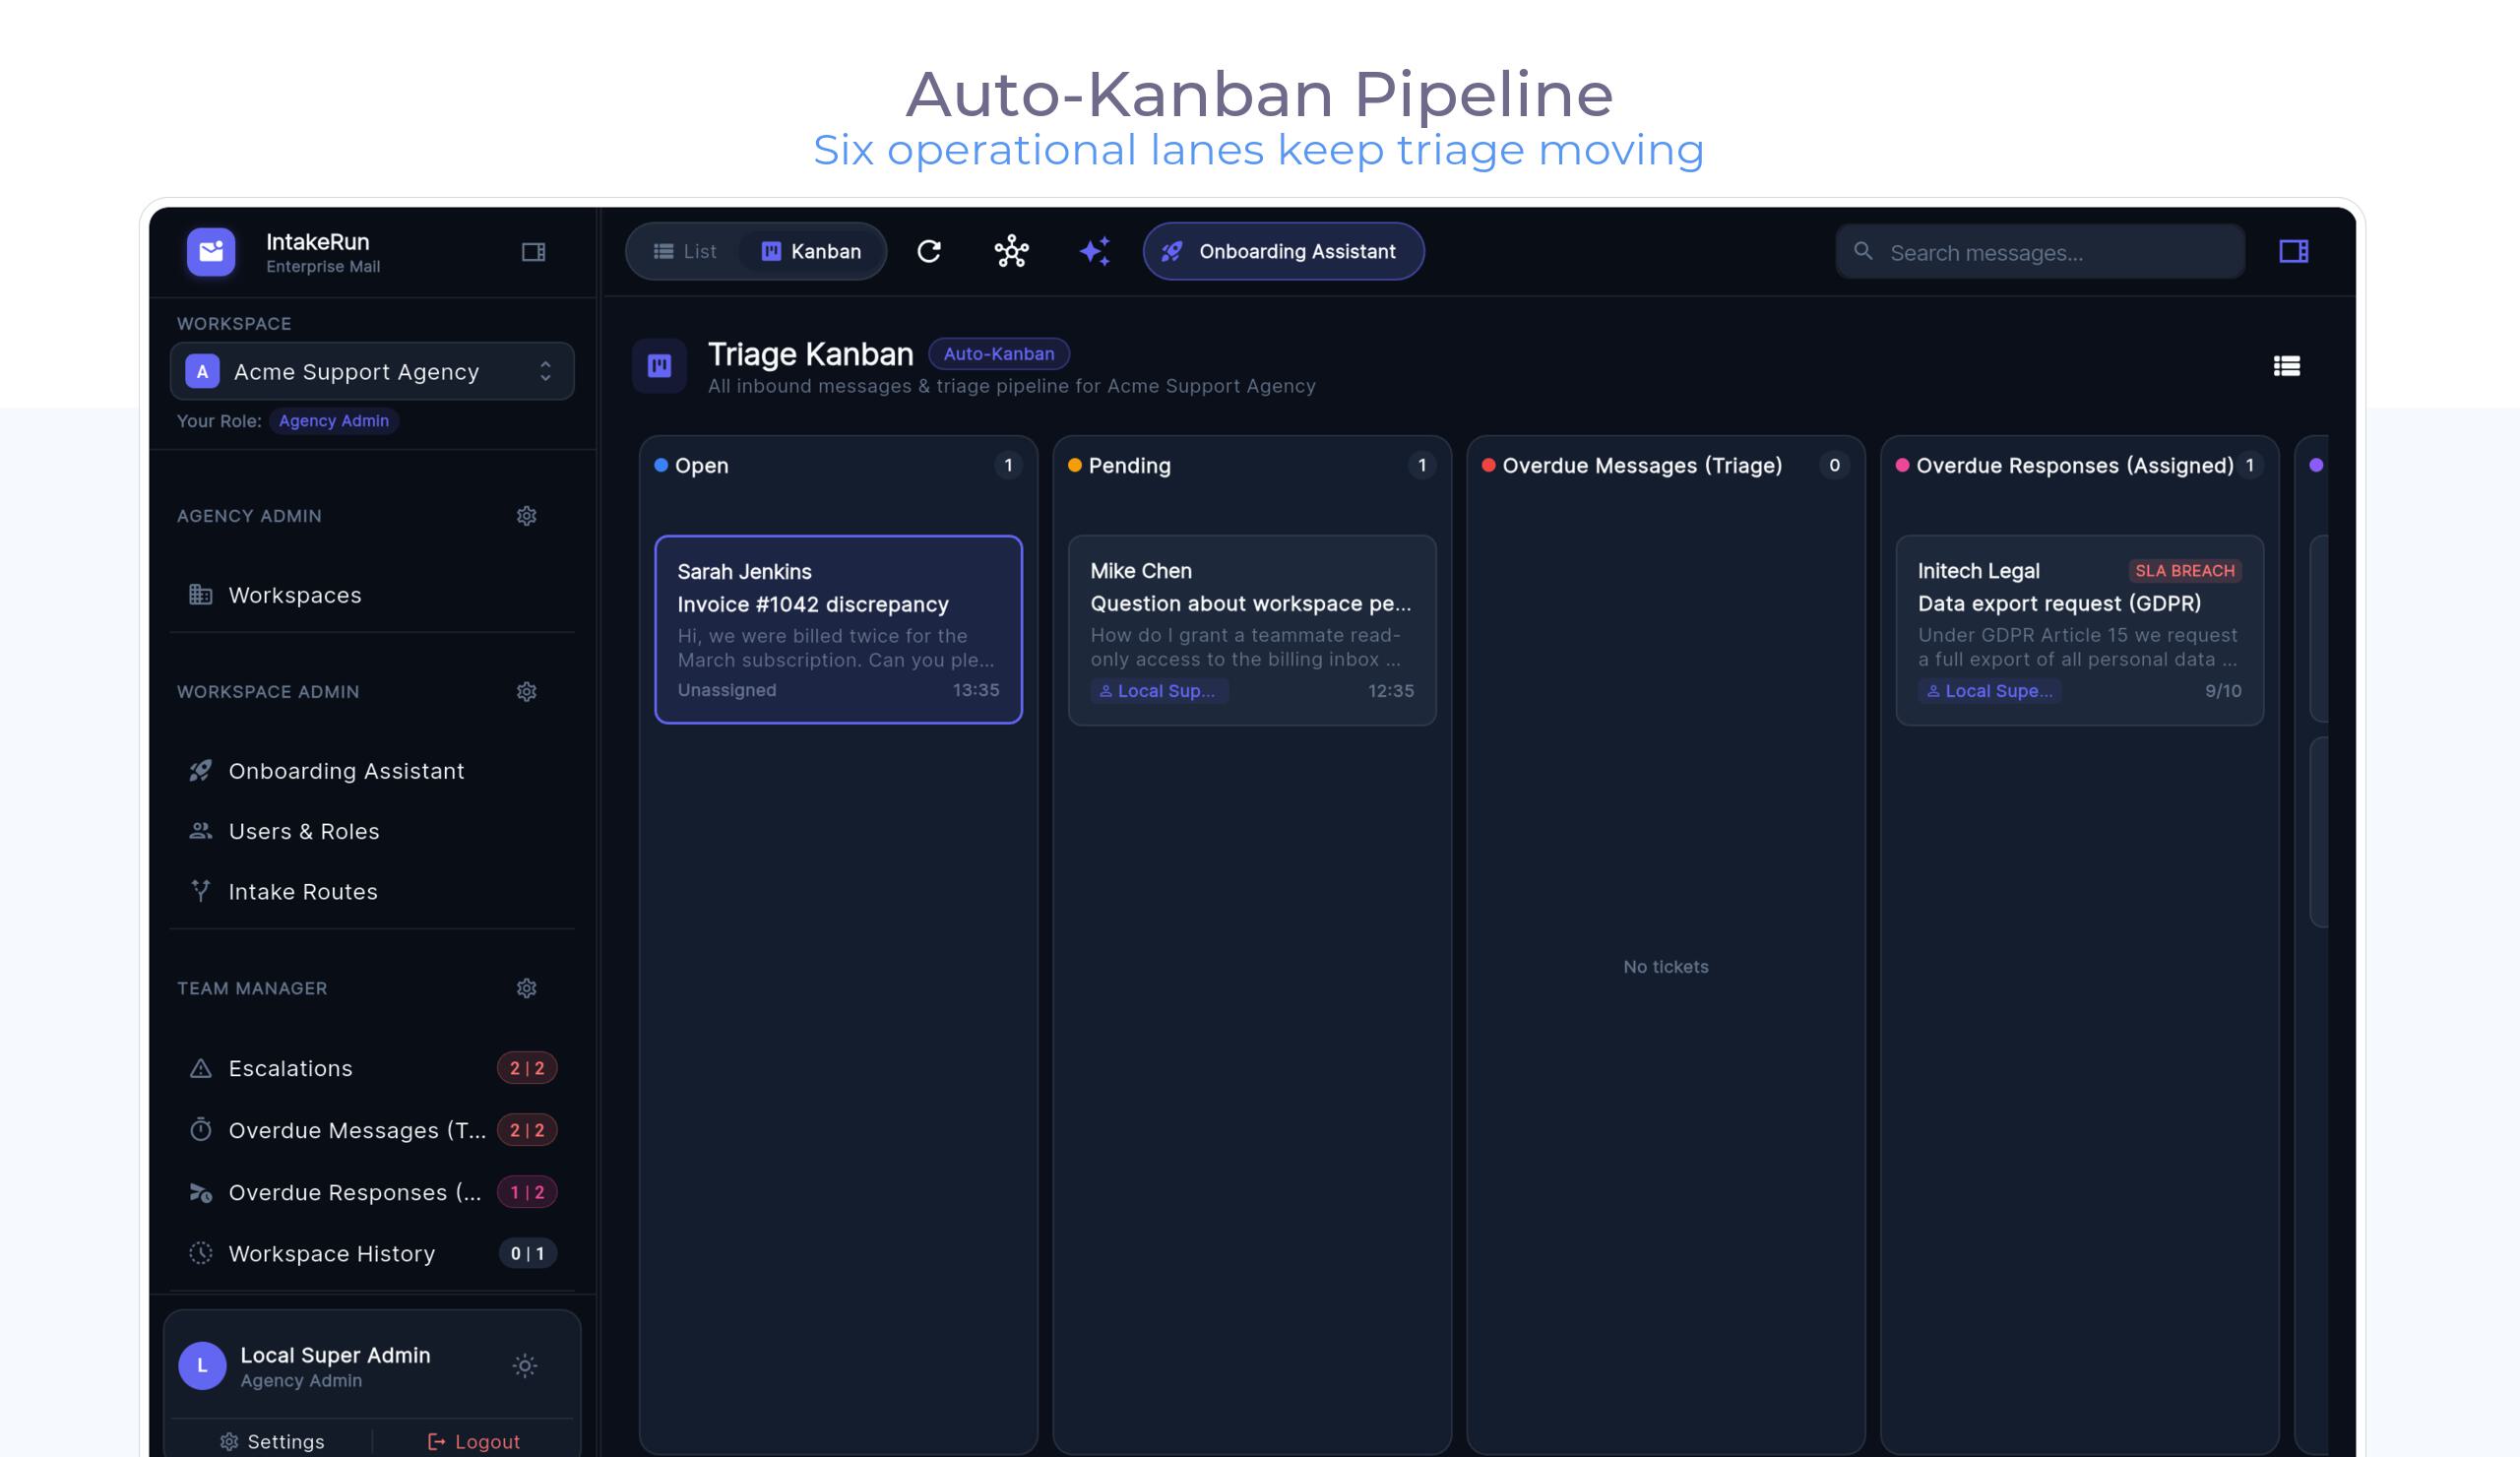Click the Auto-Kanban badge
Screen dimensions: 2520x1457
pyautogui.click(x=998, y=354)
